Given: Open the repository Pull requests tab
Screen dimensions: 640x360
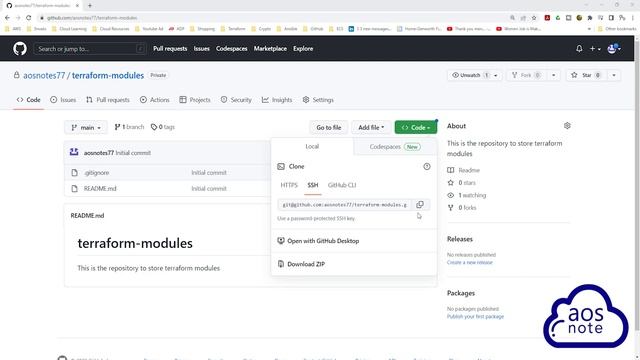Looking at the screenshot, I should click(108, 100).
